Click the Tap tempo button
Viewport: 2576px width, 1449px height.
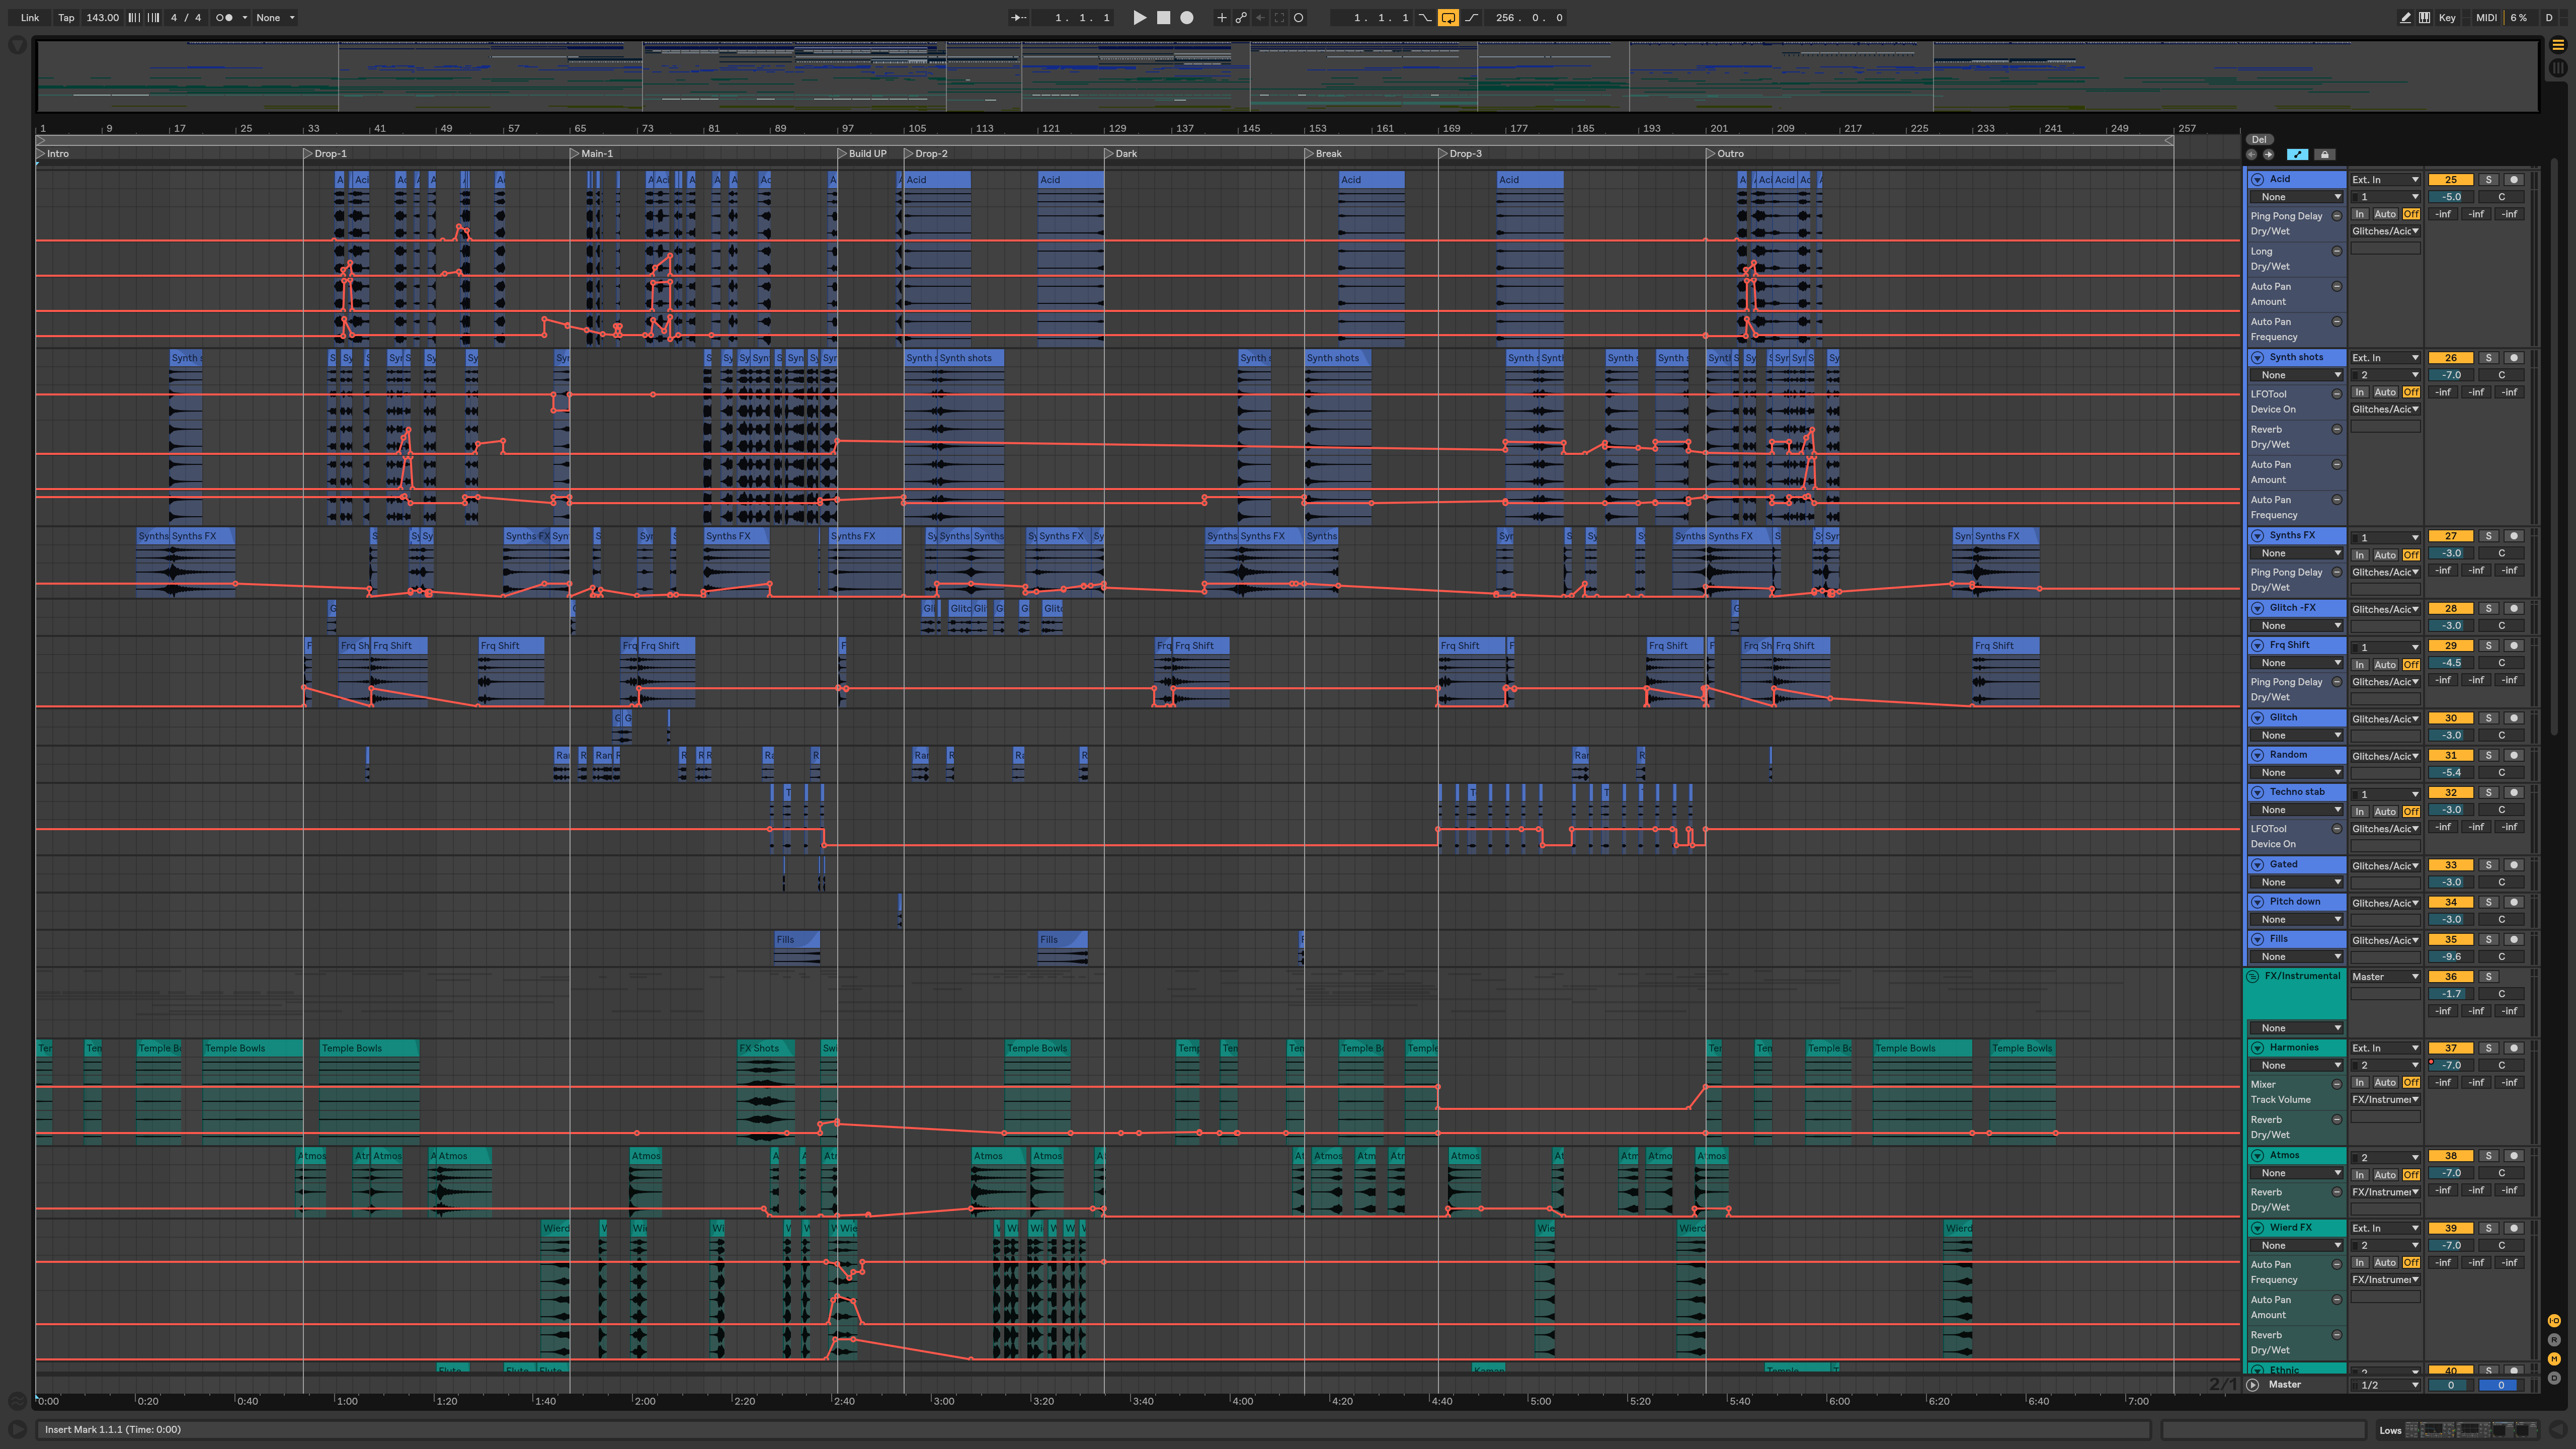click(x=66, y=17)
